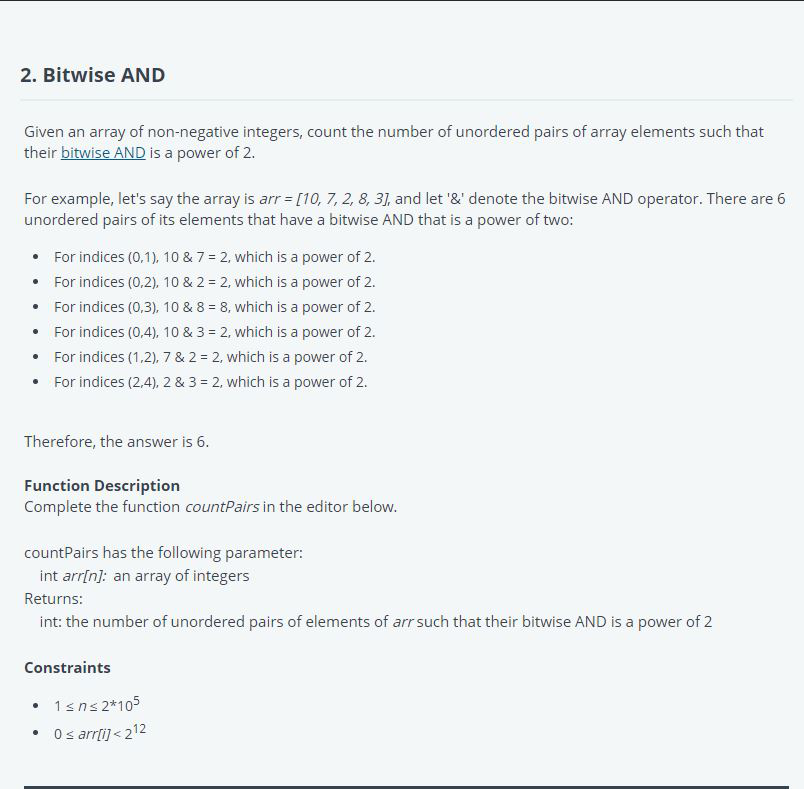Click the constraint 0 ≤ arr[i] < 2^12
The width and height of the screenshot is (804, 789).
pos(100,734)
